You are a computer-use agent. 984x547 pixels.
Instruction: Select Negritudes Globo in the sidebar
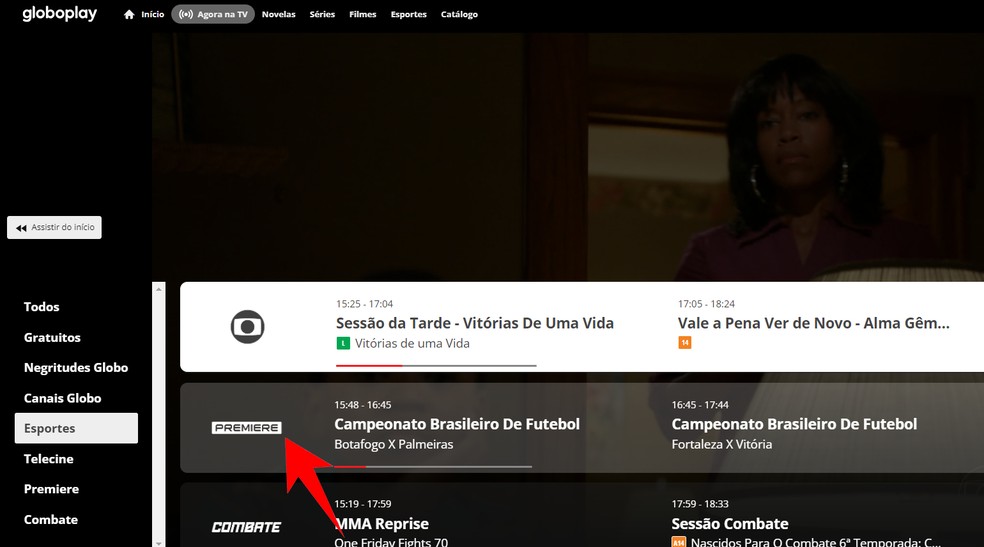pyautogui.click(x=76, y=368)
